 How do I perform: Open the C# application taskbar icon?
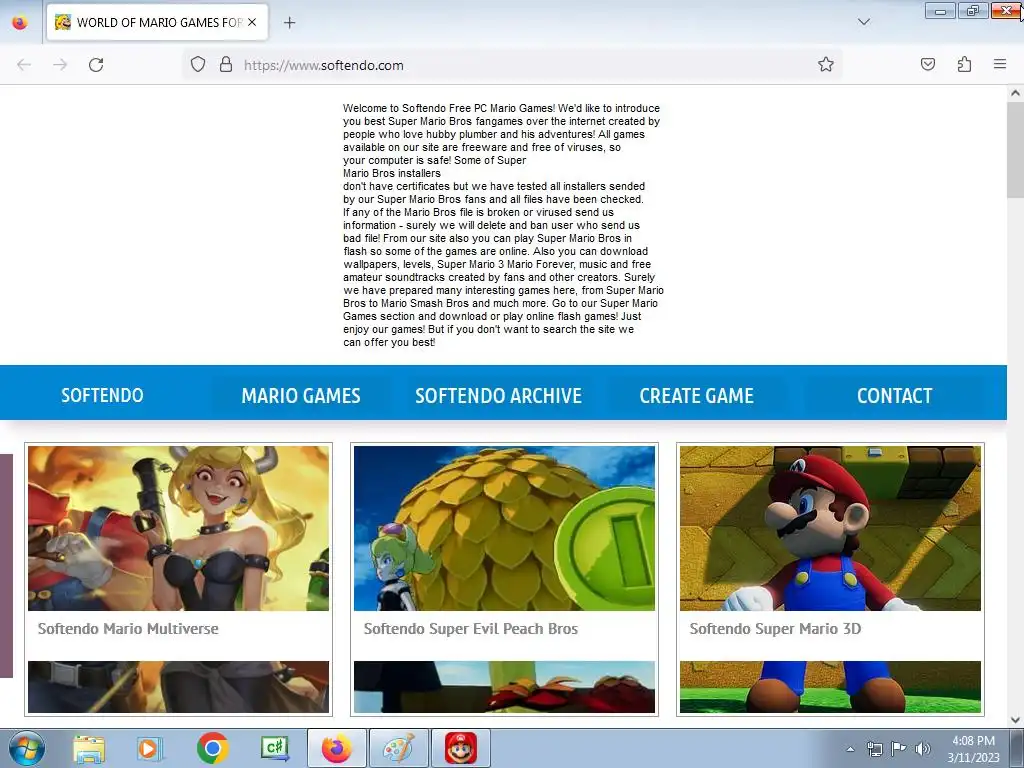[x=275, y=748]
